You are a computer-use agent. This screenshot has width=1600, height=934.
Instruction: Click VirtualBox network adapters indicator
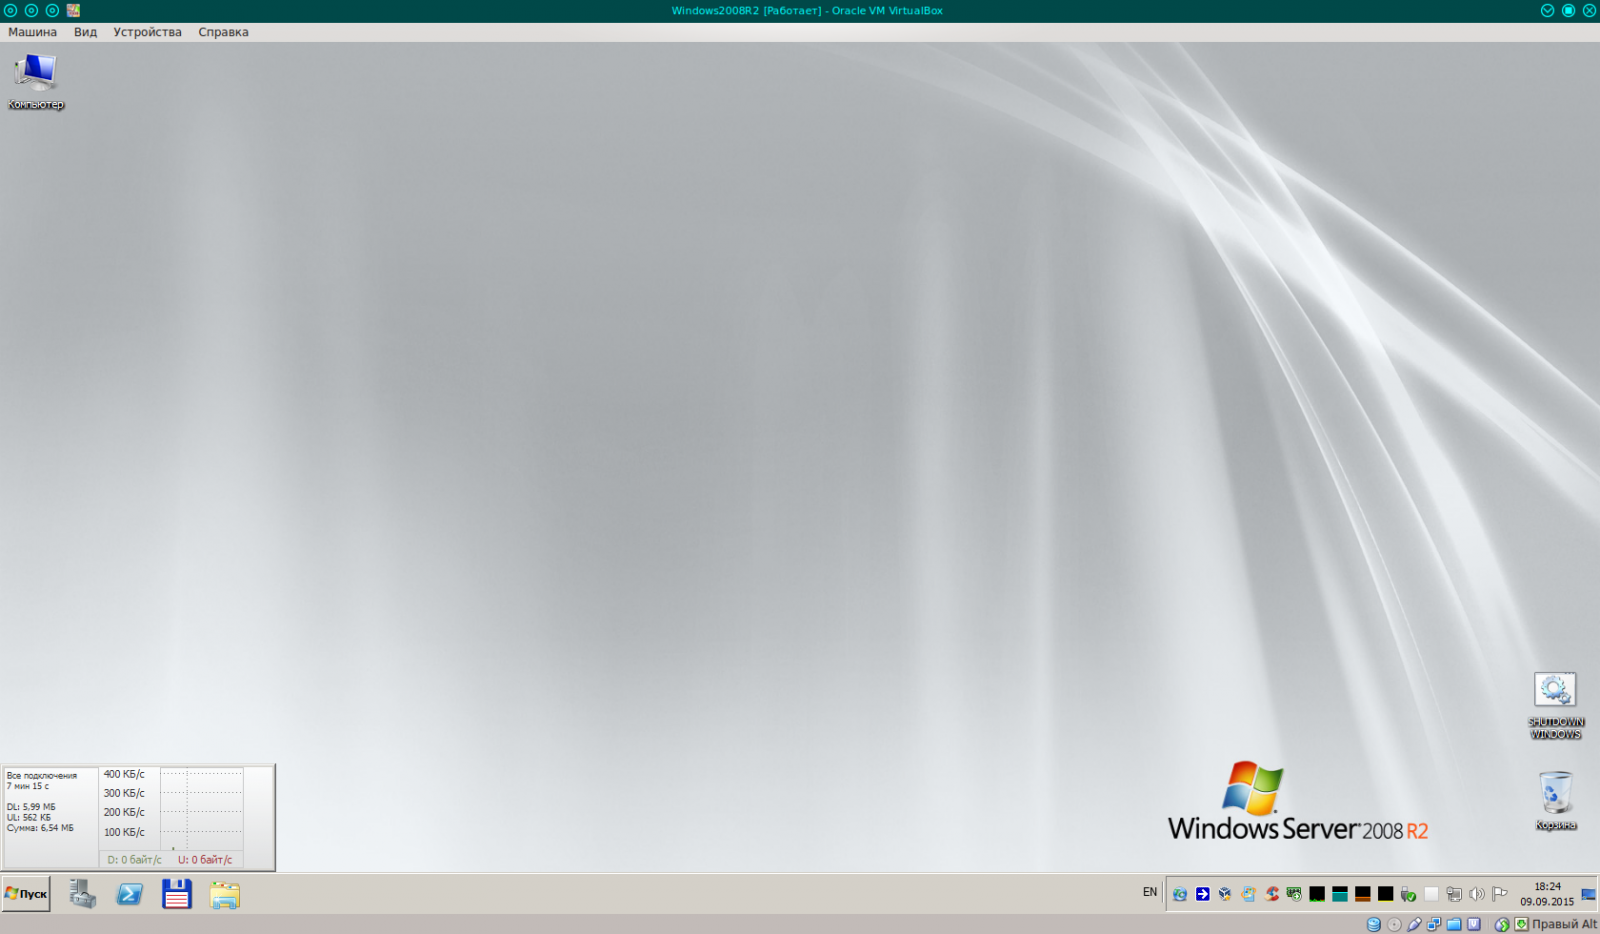click(1434, 924)
